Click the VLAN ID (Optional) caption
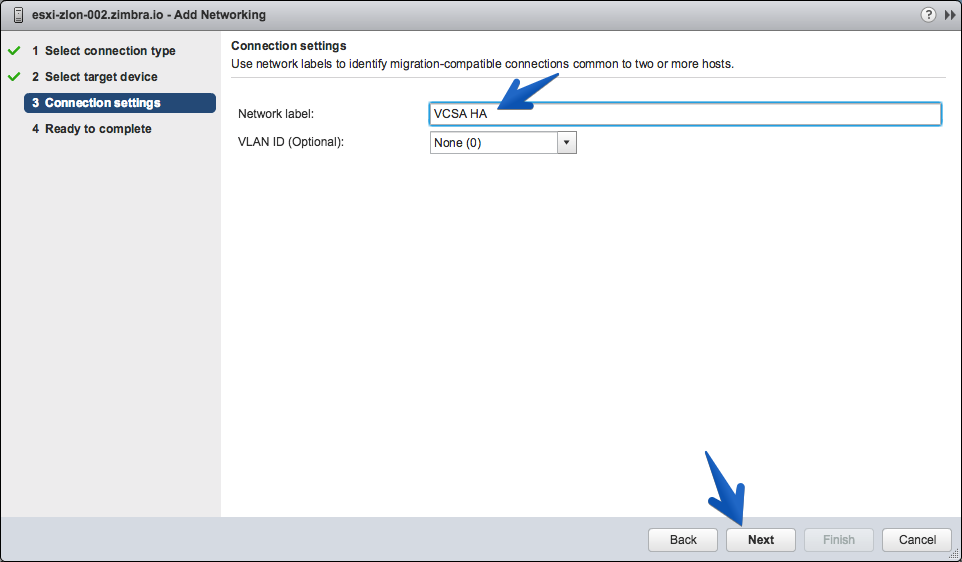 click(291, 142)
